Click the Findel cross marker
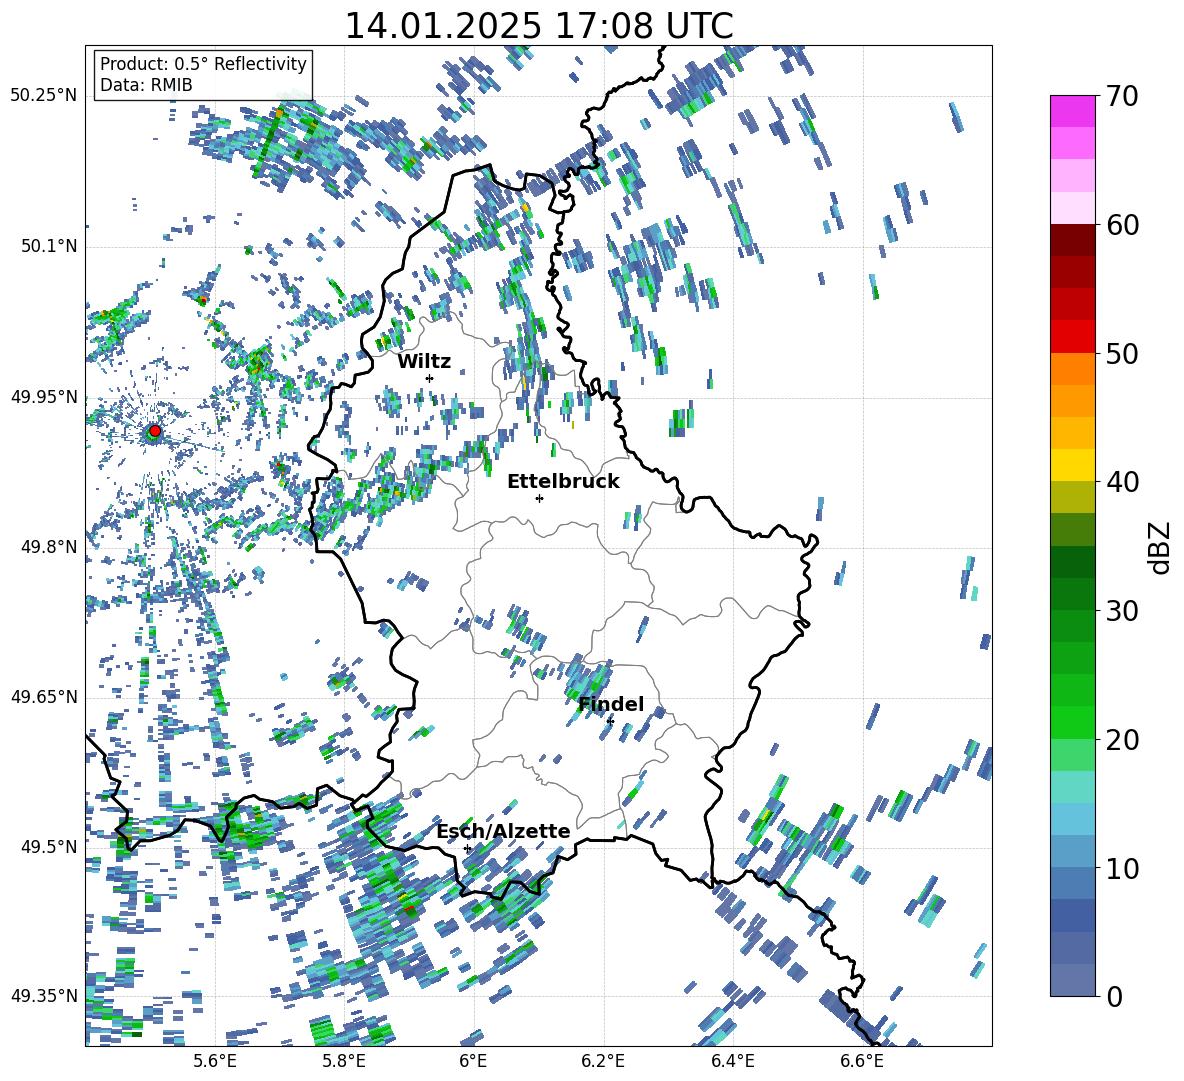 click(610, 721)
